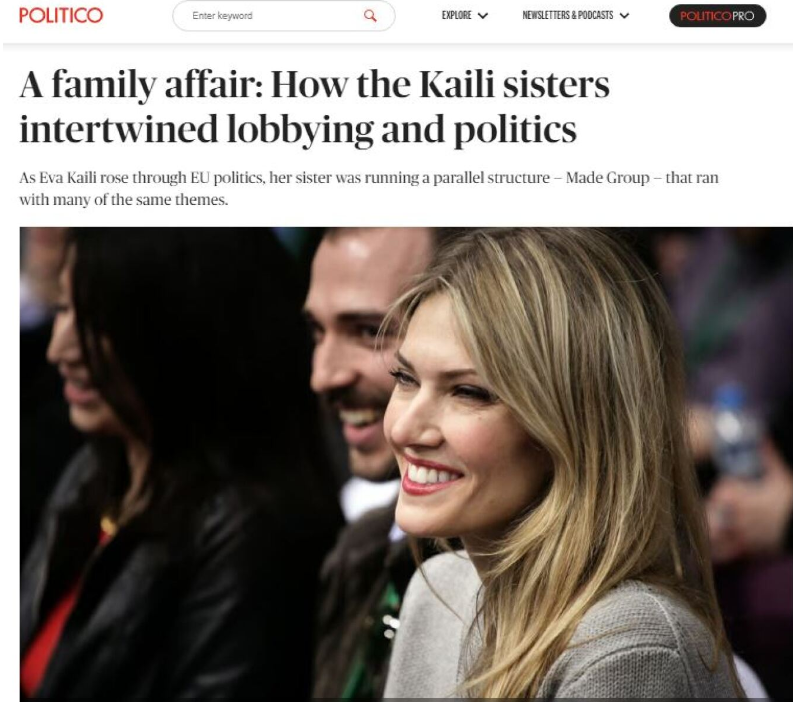Click the blurred water bottle in the photo

point(736,430)
